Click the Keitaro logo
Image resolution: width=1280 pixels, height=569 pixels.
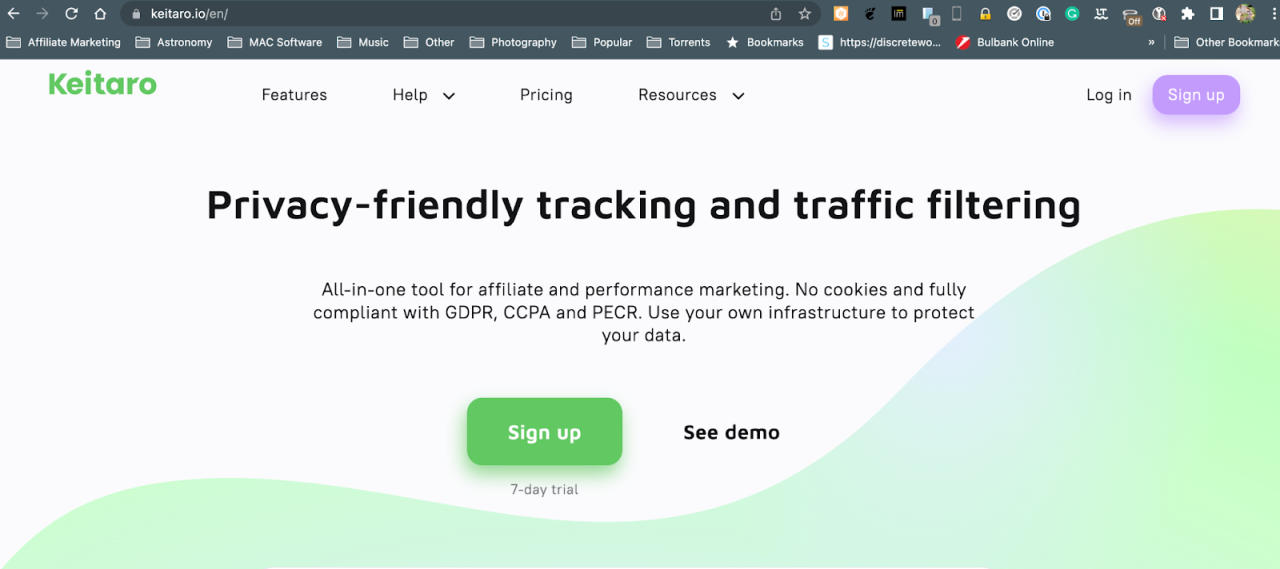[x=102, y=84]
